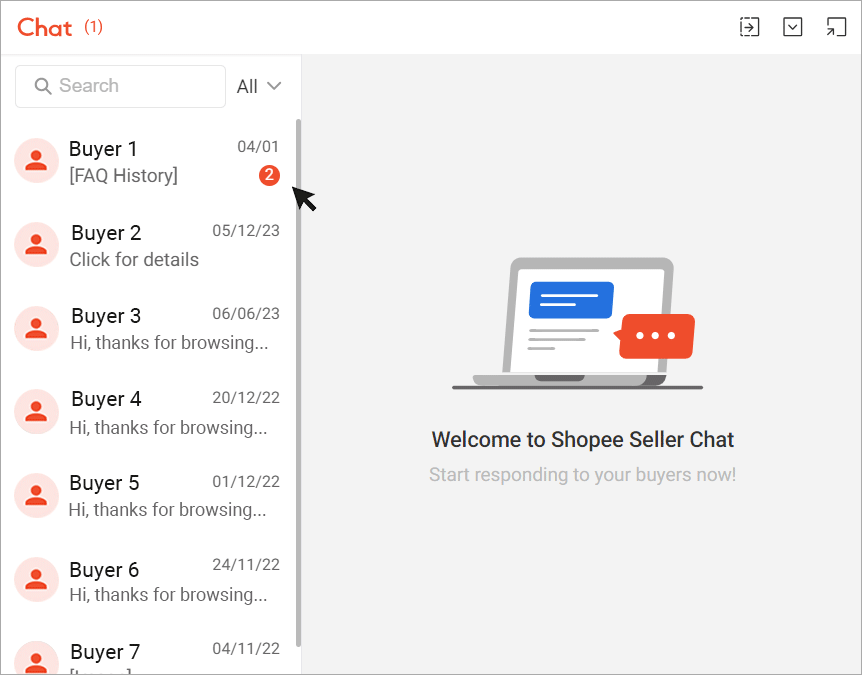Click the search magnifier icon

pos(42,86)
